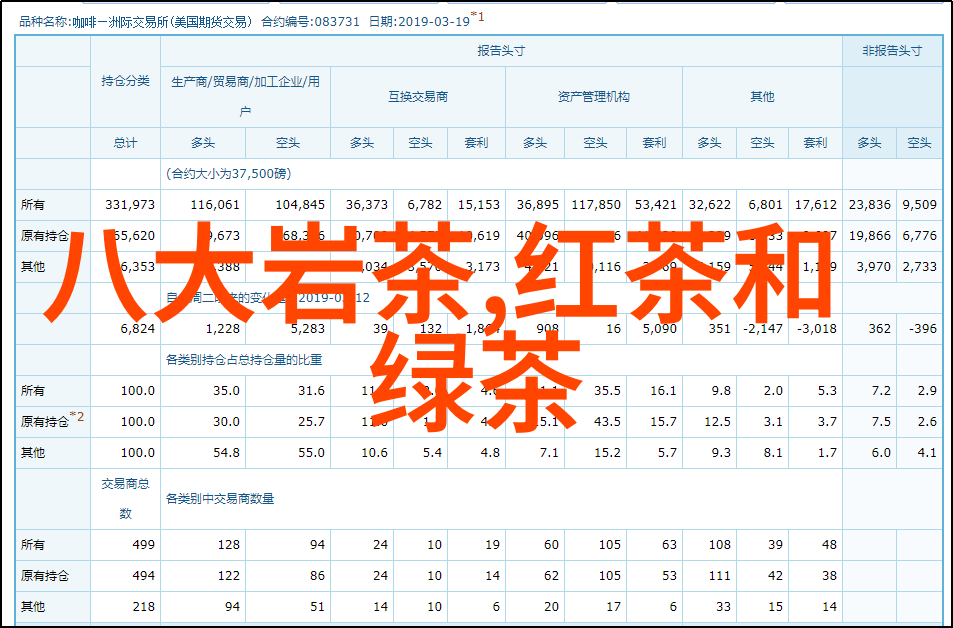Select the 总计 column header
This screenshot has height=628, width=953.
click(x=125, y=143)
